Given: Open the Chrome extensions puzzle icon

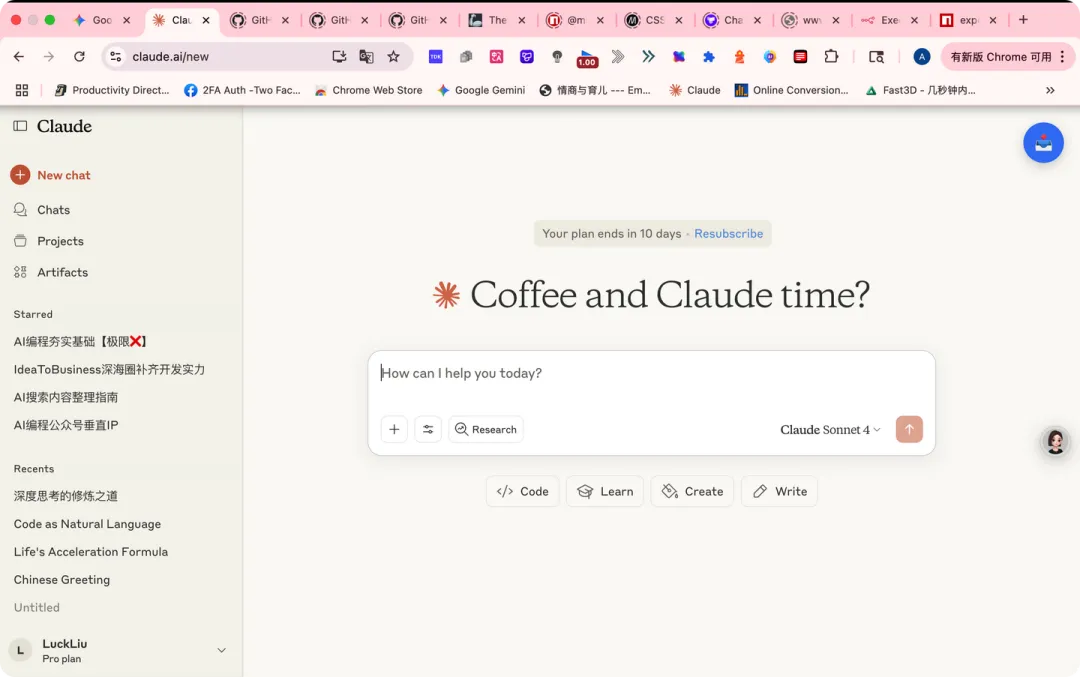Looking at the screenshot, I should click(831, 57).
